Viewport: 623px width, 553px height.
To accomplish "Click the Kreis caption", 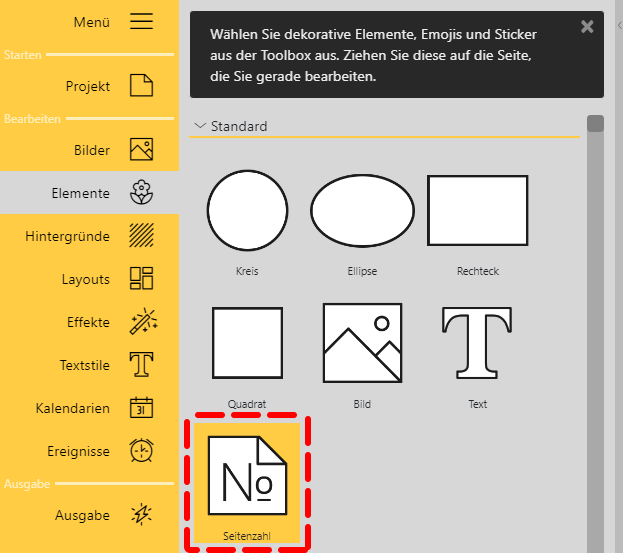I will click(x=247, y=271).
